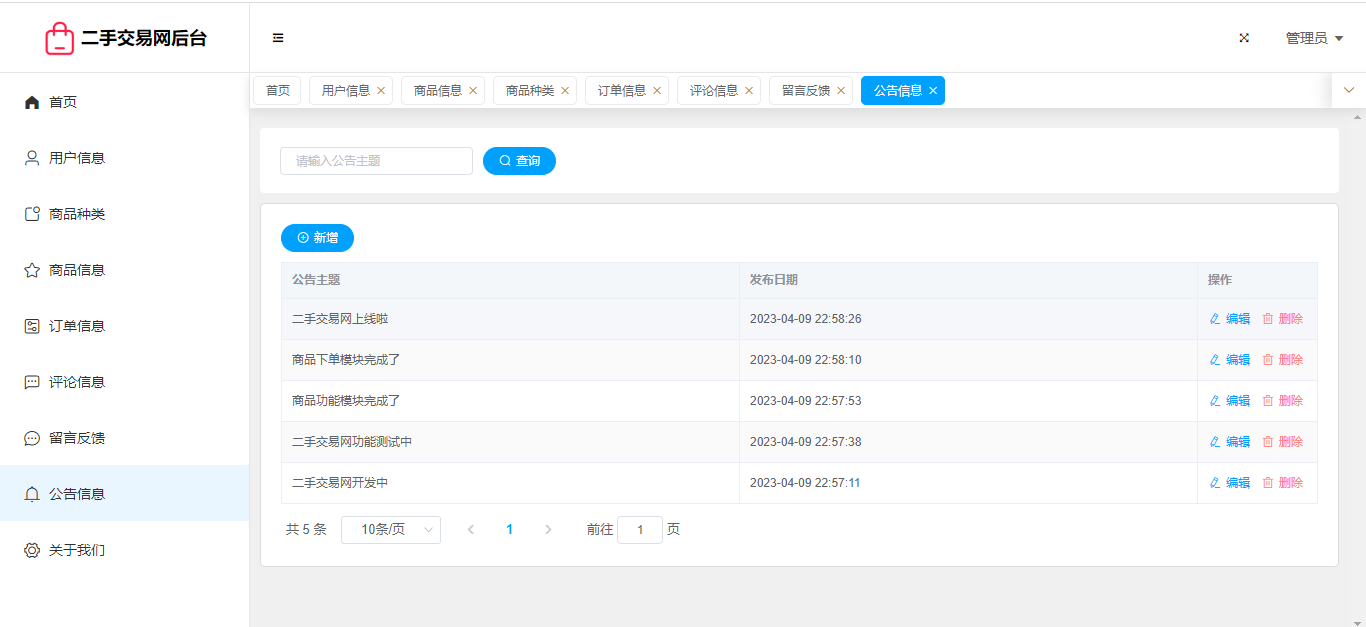The height and width of the screenshot is (627, 1366).
Task: Close the 公告信息 active tab
Action: pyautogui.click(x=933, y=91)
